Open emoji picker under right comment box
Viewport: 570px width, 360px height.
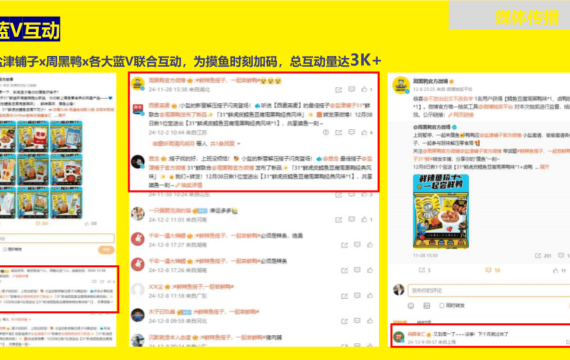[x=411, y=305]
